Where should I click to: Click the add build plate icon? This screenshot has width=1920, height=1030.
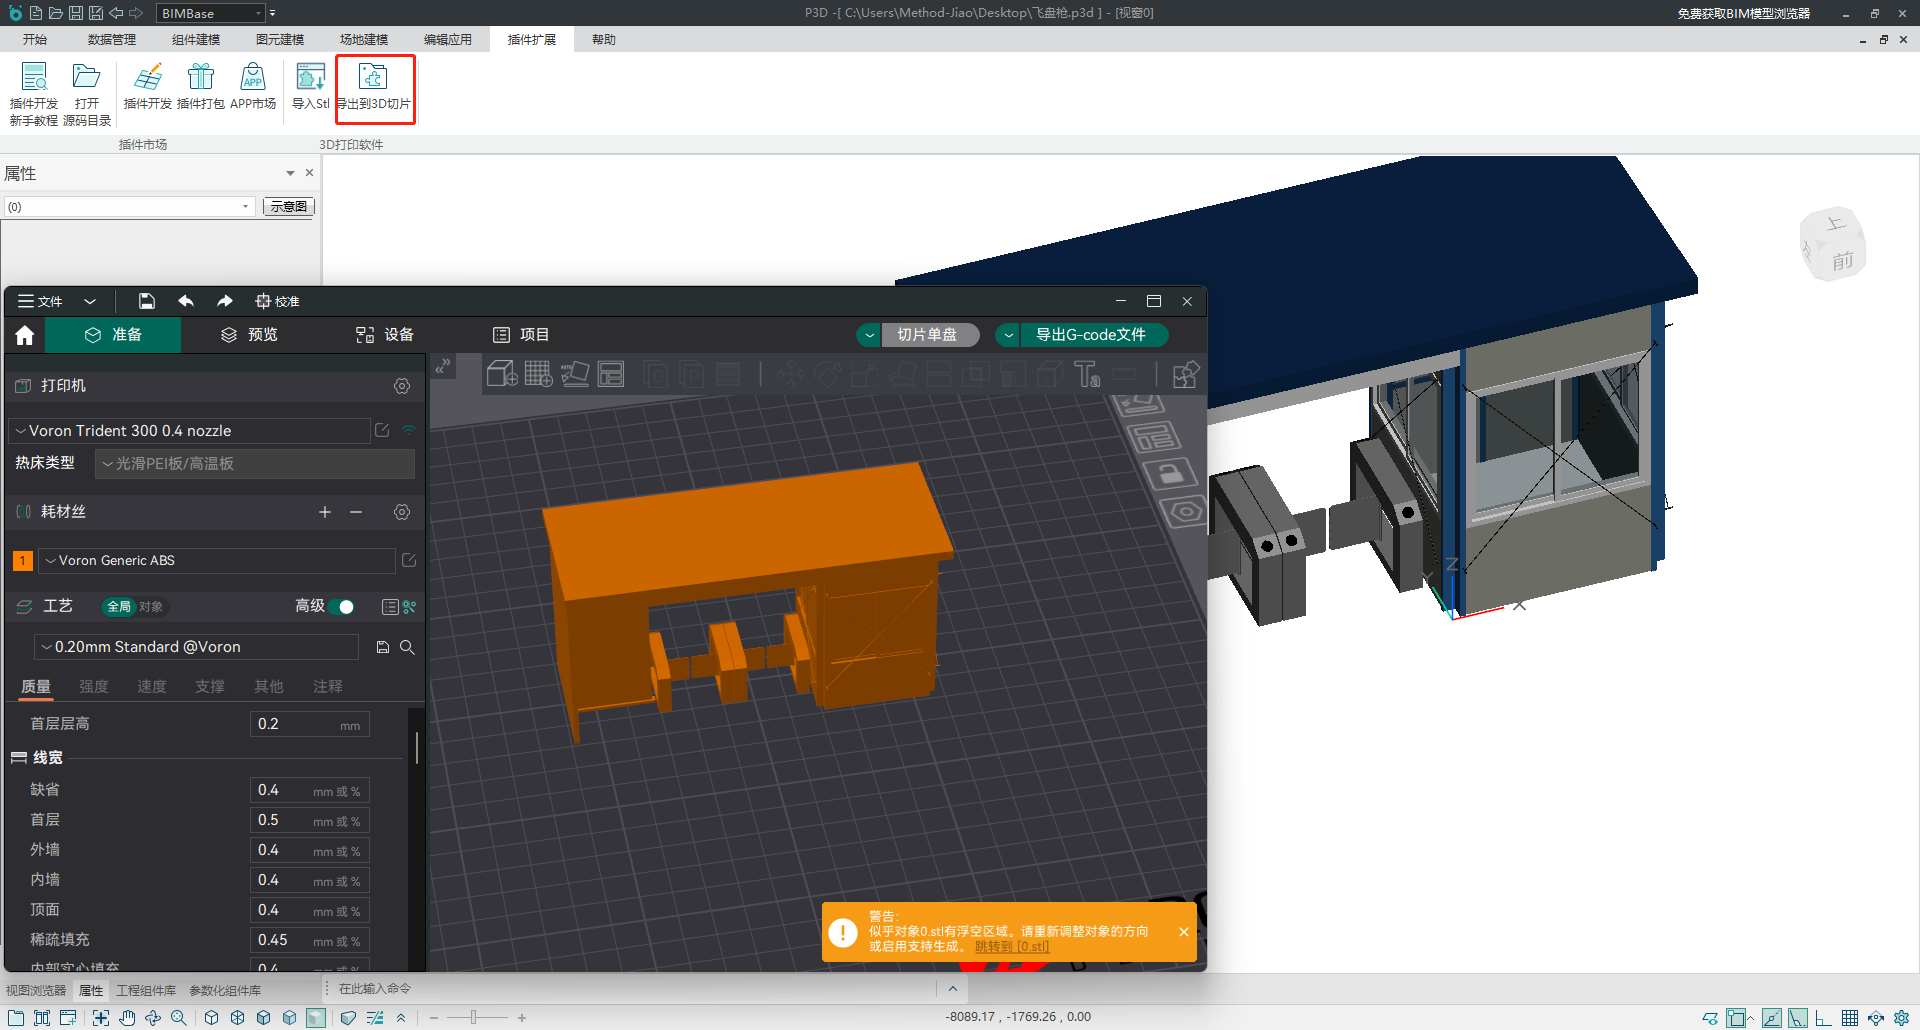[538, 374]
